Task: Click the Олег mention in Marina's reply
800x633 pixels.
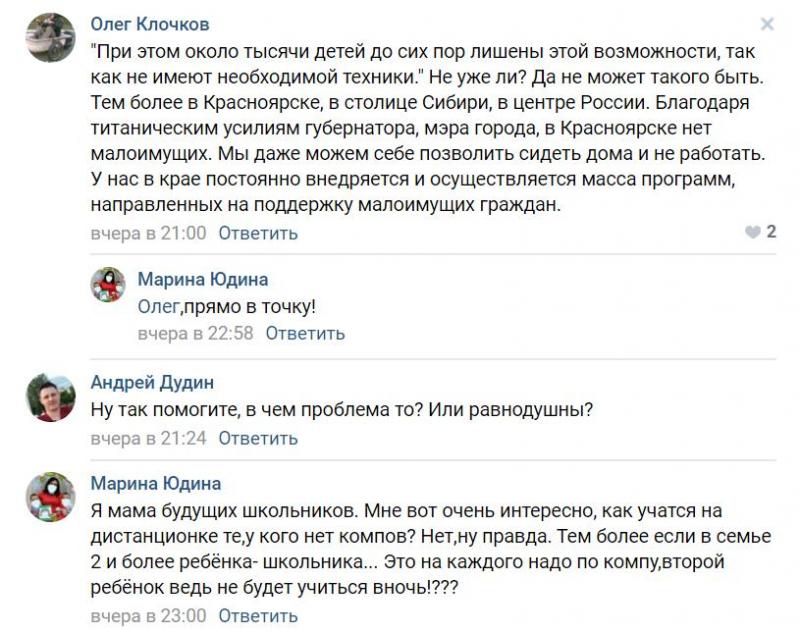Action: pyautogui.click(x=158, y=307)
